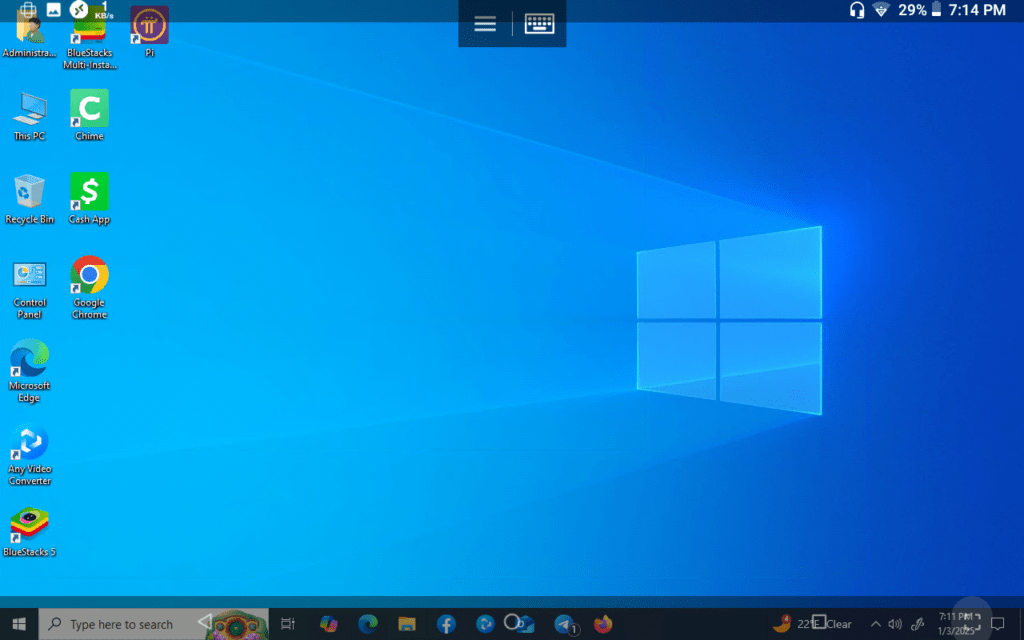Open File Explorer from the taskbar

(407, 624)
